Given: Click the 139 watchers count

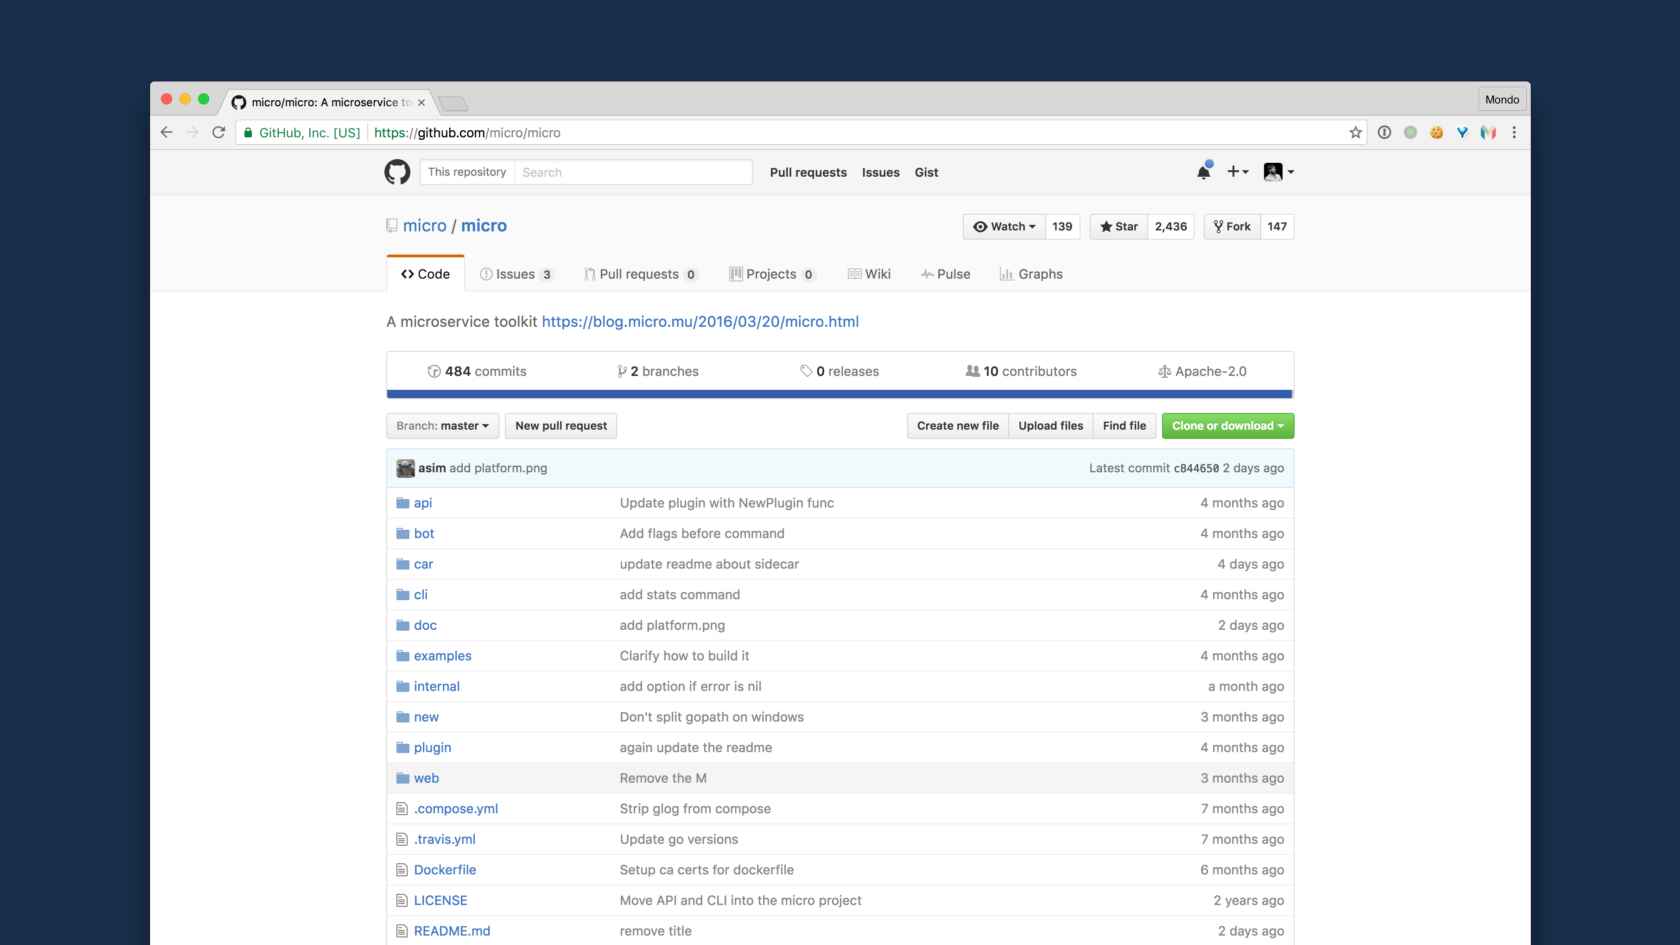Looking at the screenshot, I should coord(1062,227).
